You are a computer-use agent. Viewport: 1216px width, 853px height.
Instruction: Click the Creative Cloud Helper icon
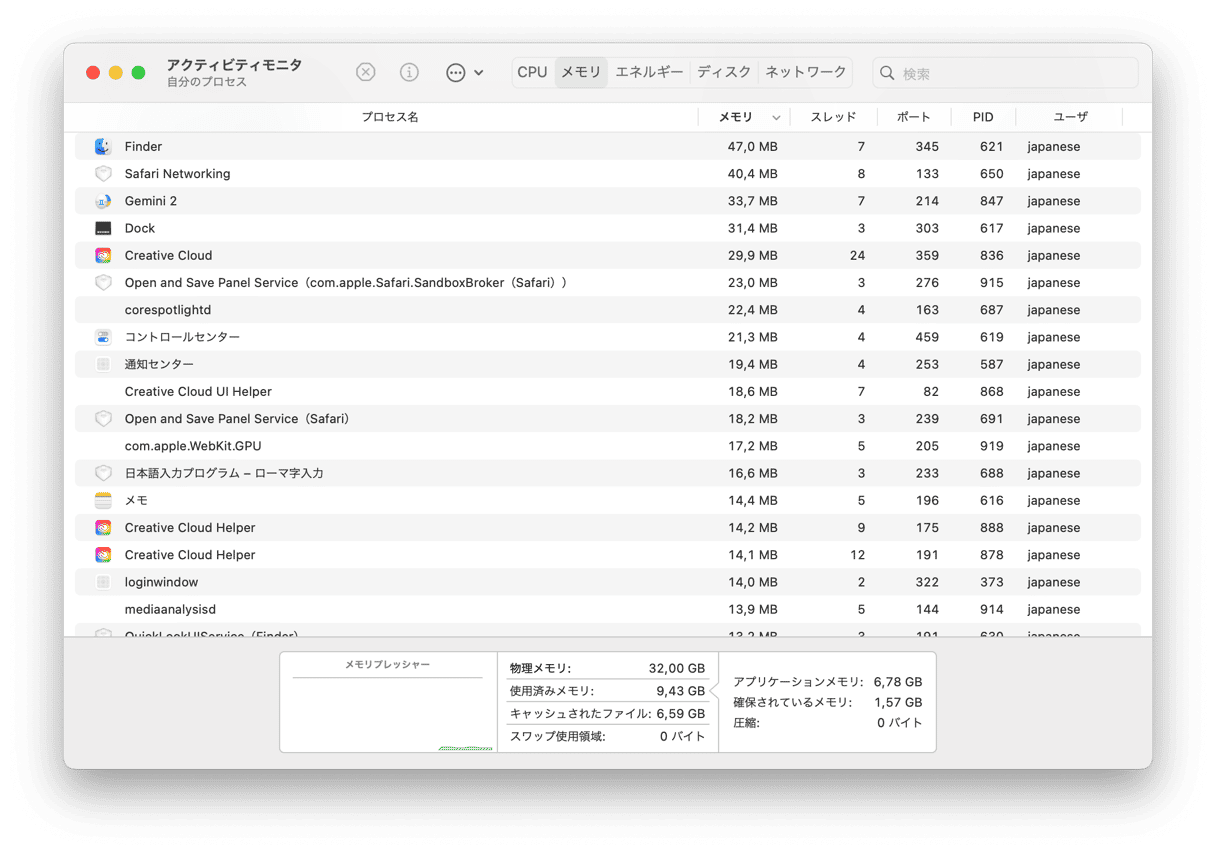(102, 527)
